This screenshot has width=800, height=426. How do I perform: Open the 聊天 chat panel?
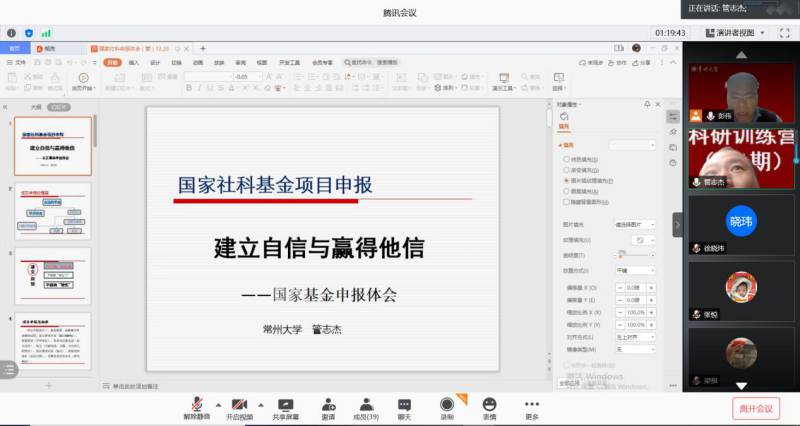click(404, 403)
